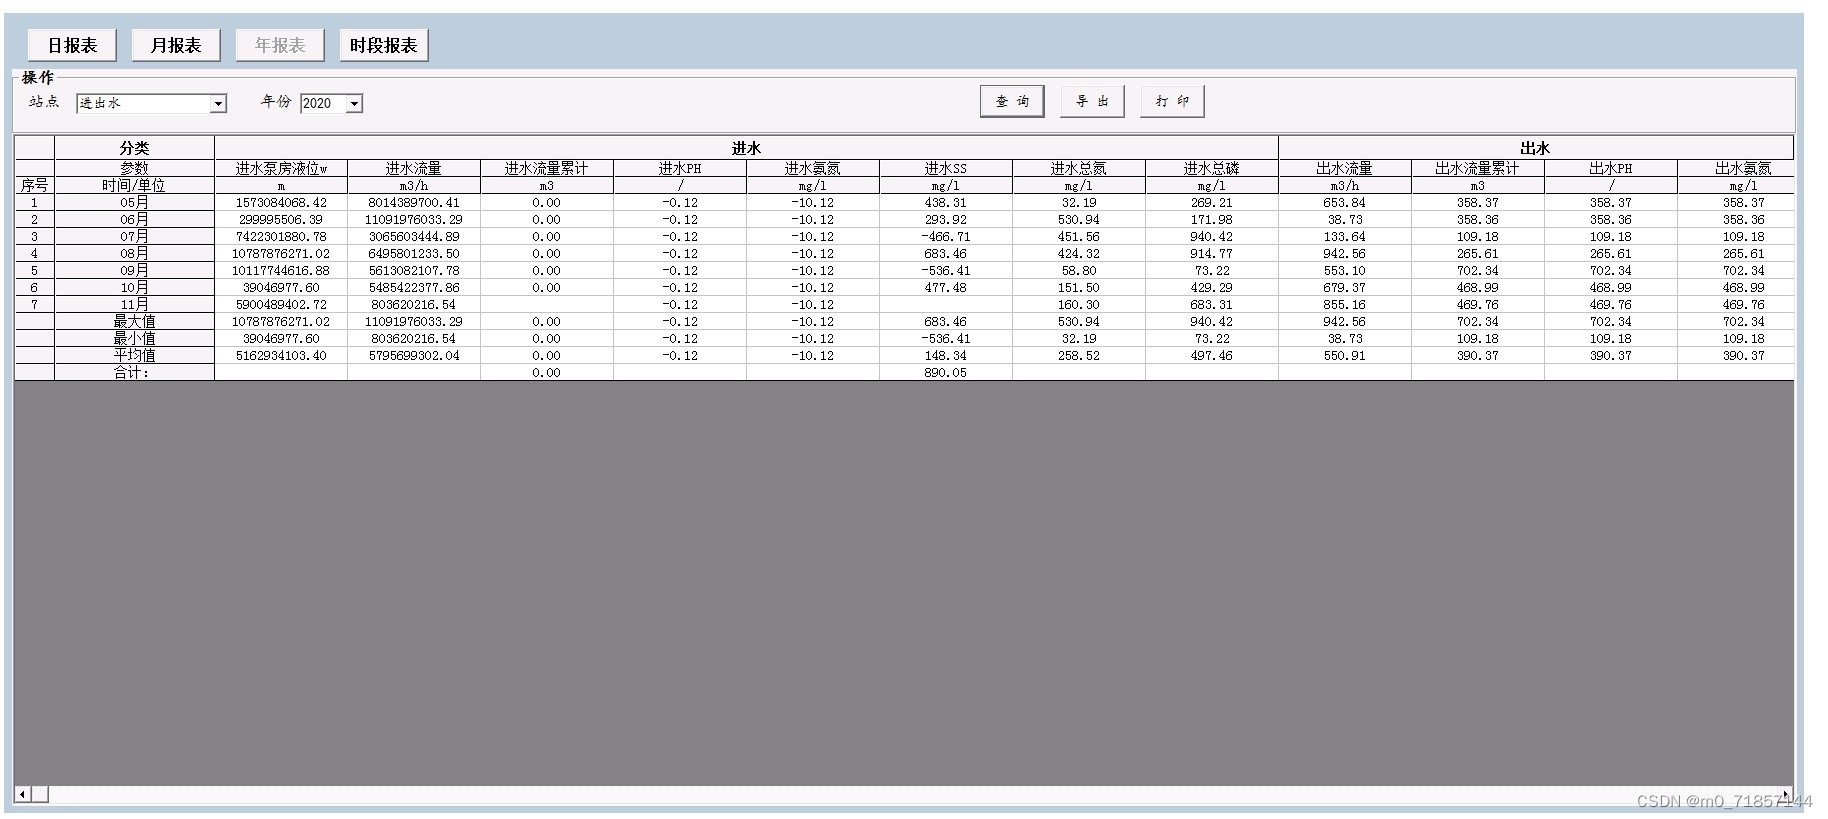Image resolution: width=1828 pixels, height=819 pixels.
Task: Select the 出水流量累计 column header
Action: 1478,169
